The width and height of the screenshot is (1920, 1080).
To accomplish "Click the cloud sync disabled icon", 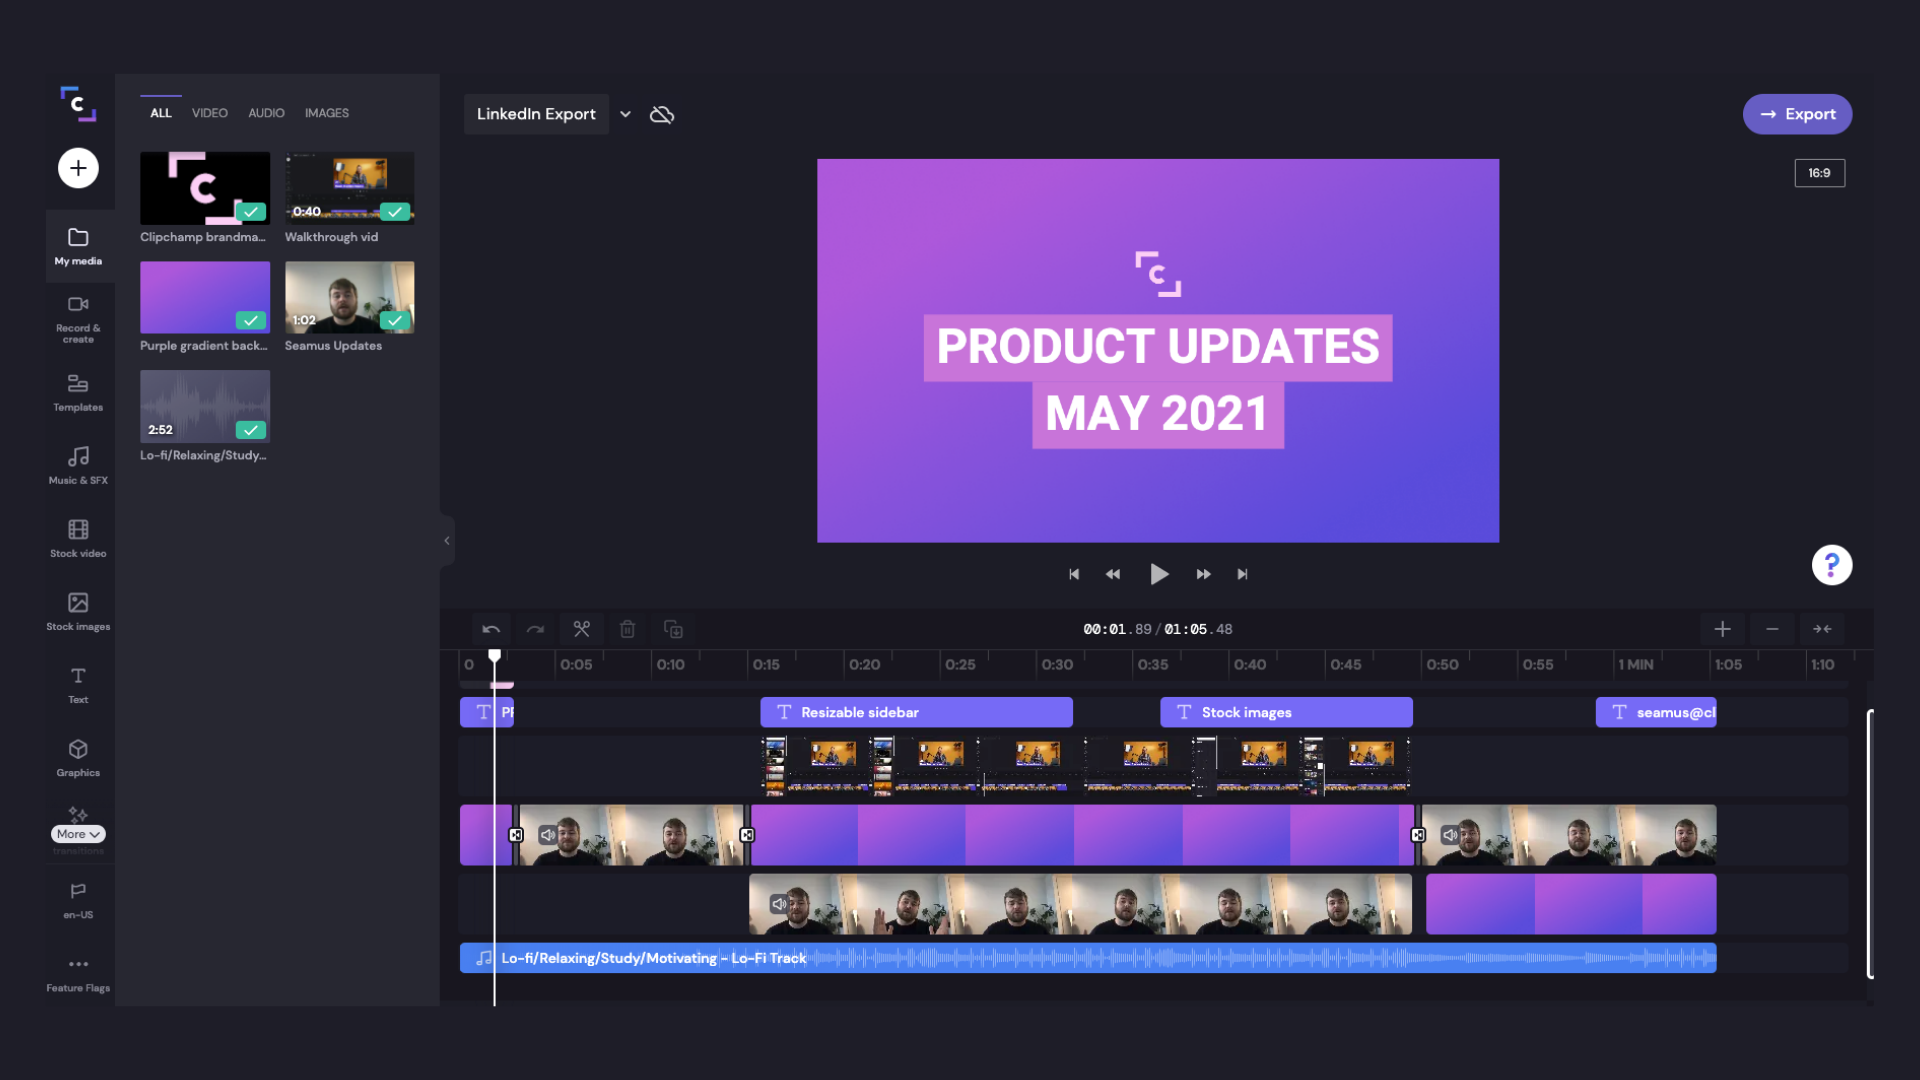I will click(x=662, y=114).
